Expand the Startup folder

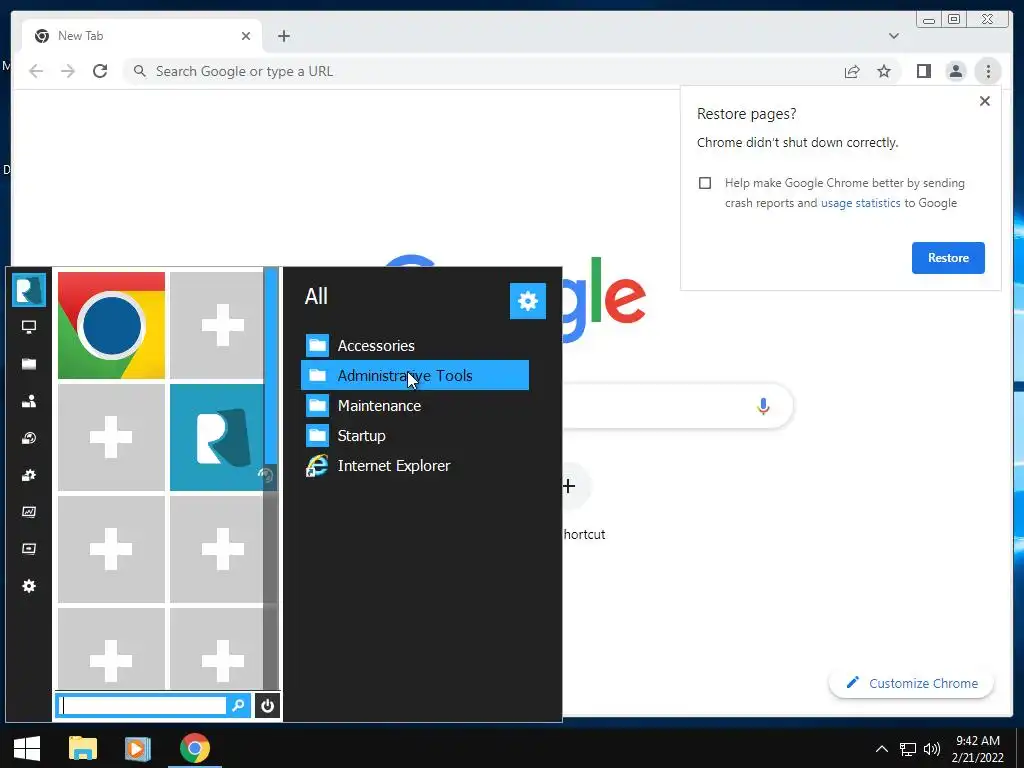(415, 436)
